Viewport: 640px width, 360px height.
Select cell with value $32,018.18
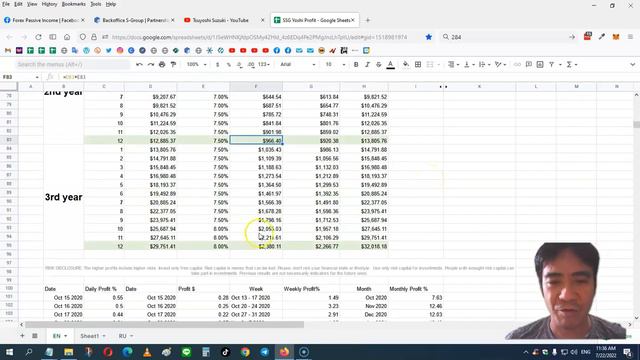tap(364, 247)
